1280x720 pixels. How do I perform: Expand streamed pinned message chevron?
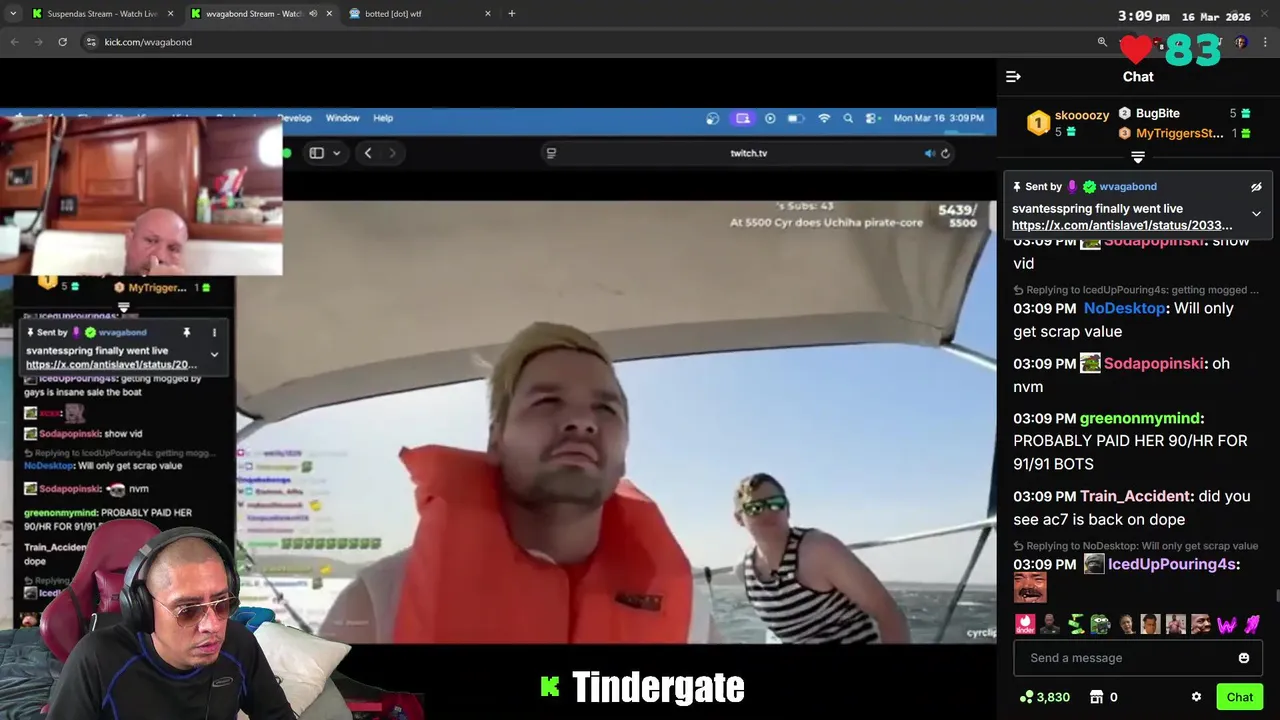[x=214, y=354]
